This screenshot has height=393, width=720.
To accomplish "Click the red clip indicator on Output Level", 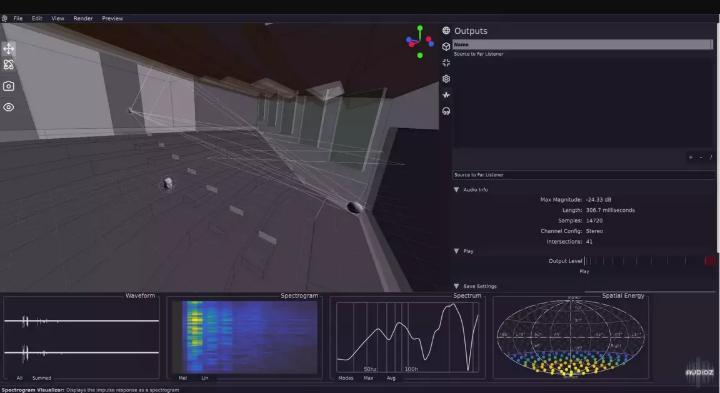I will tap(710, 261).
